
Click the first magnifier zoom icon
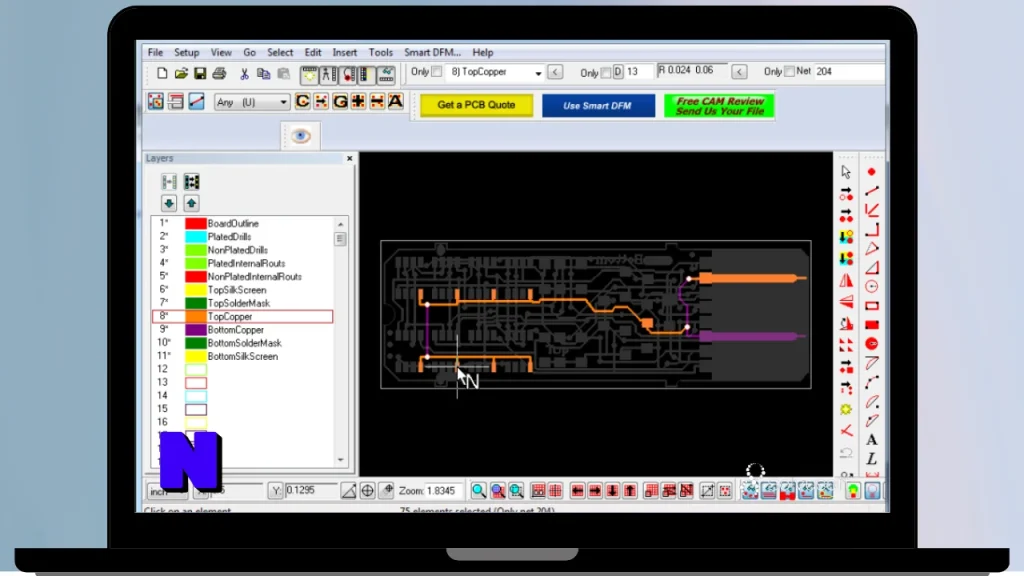click(479, 490)
